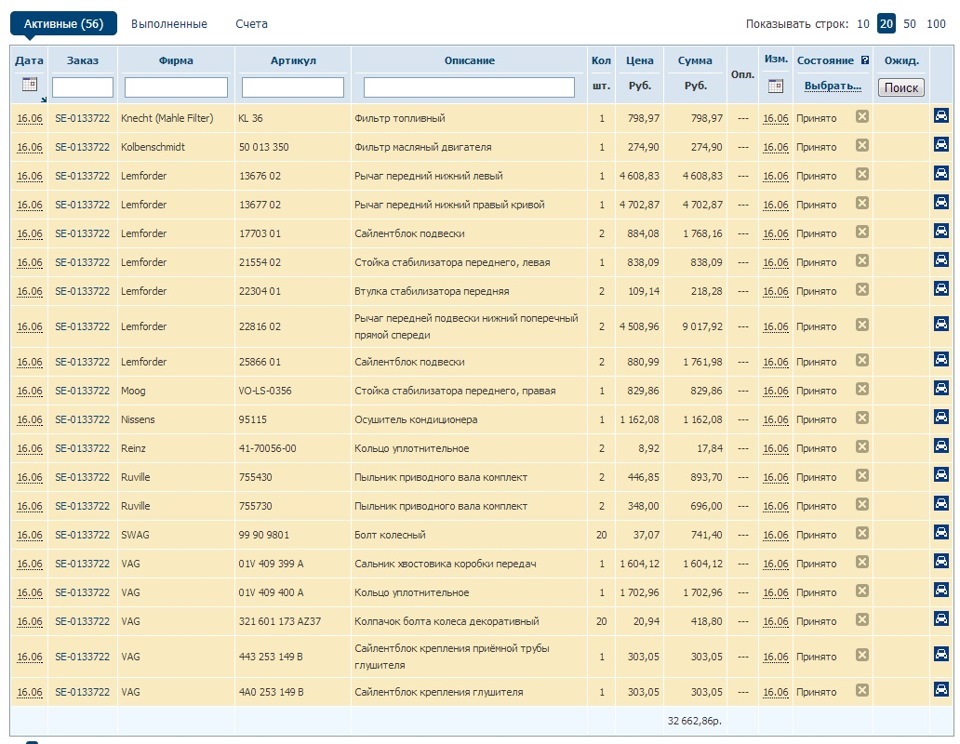
Task: Show 100 rows per page
Action: click(936, 24)
